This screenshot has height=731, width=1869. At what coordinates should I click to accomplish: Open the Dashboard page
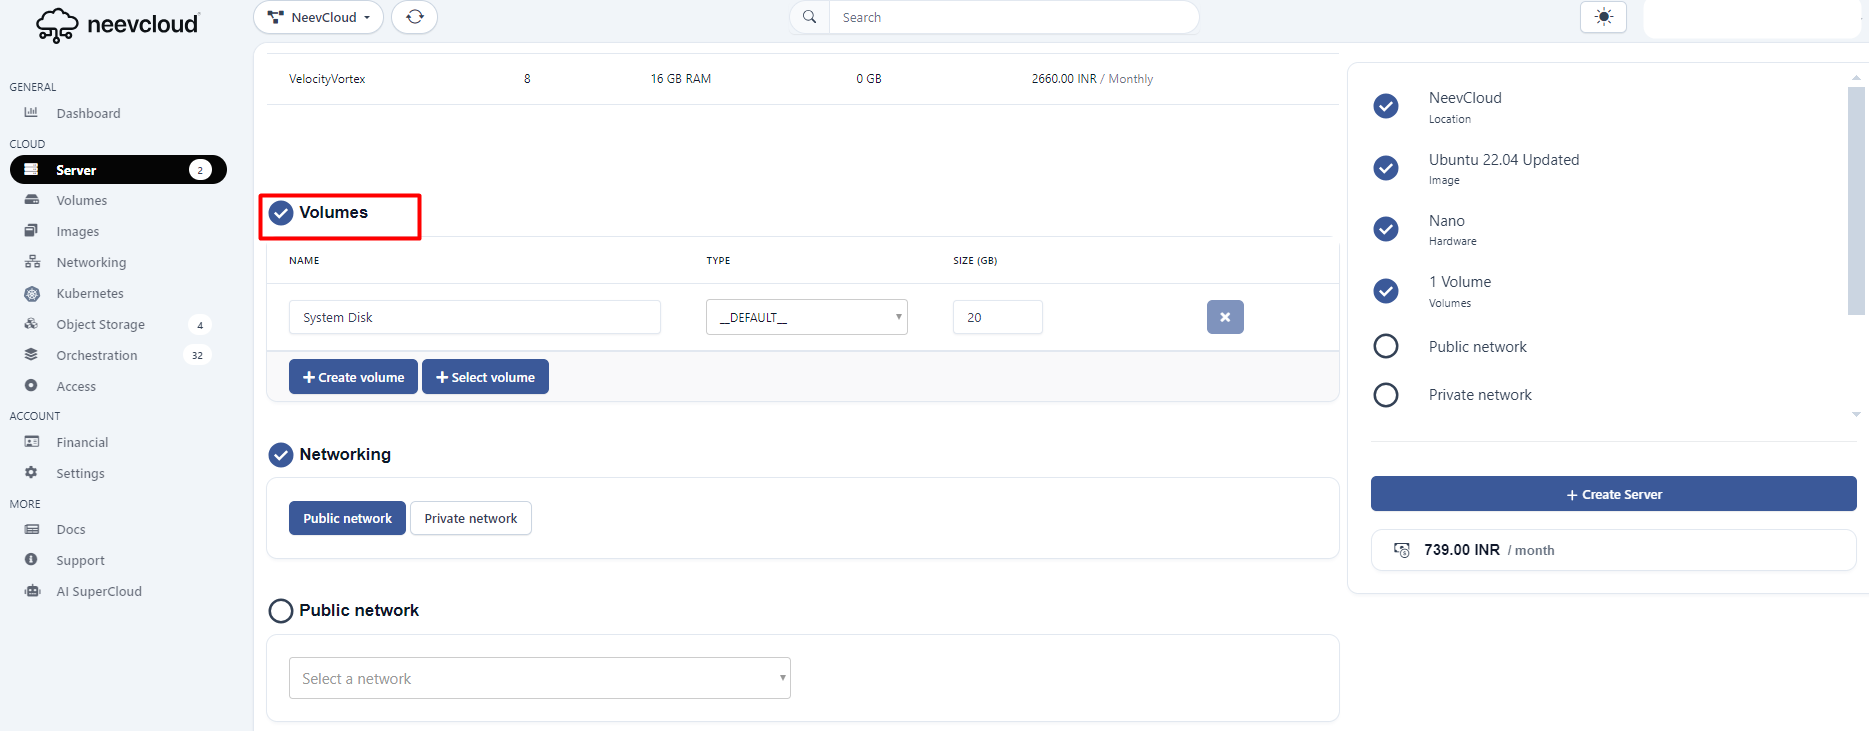(x=88, y=113)
